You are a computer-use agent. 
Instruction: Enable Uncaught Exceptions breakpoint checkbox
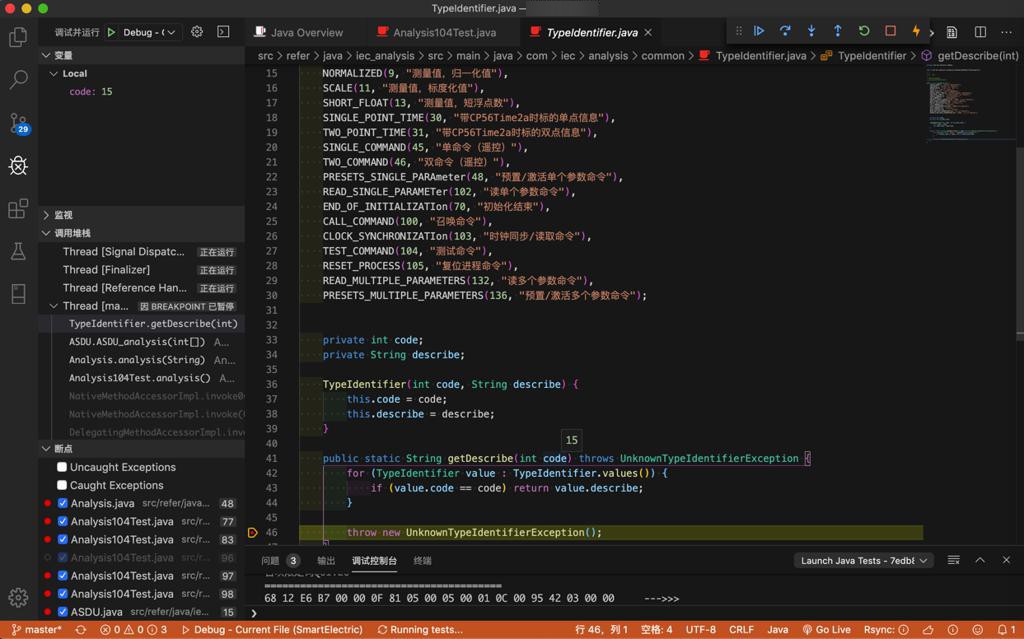(62, 467)
